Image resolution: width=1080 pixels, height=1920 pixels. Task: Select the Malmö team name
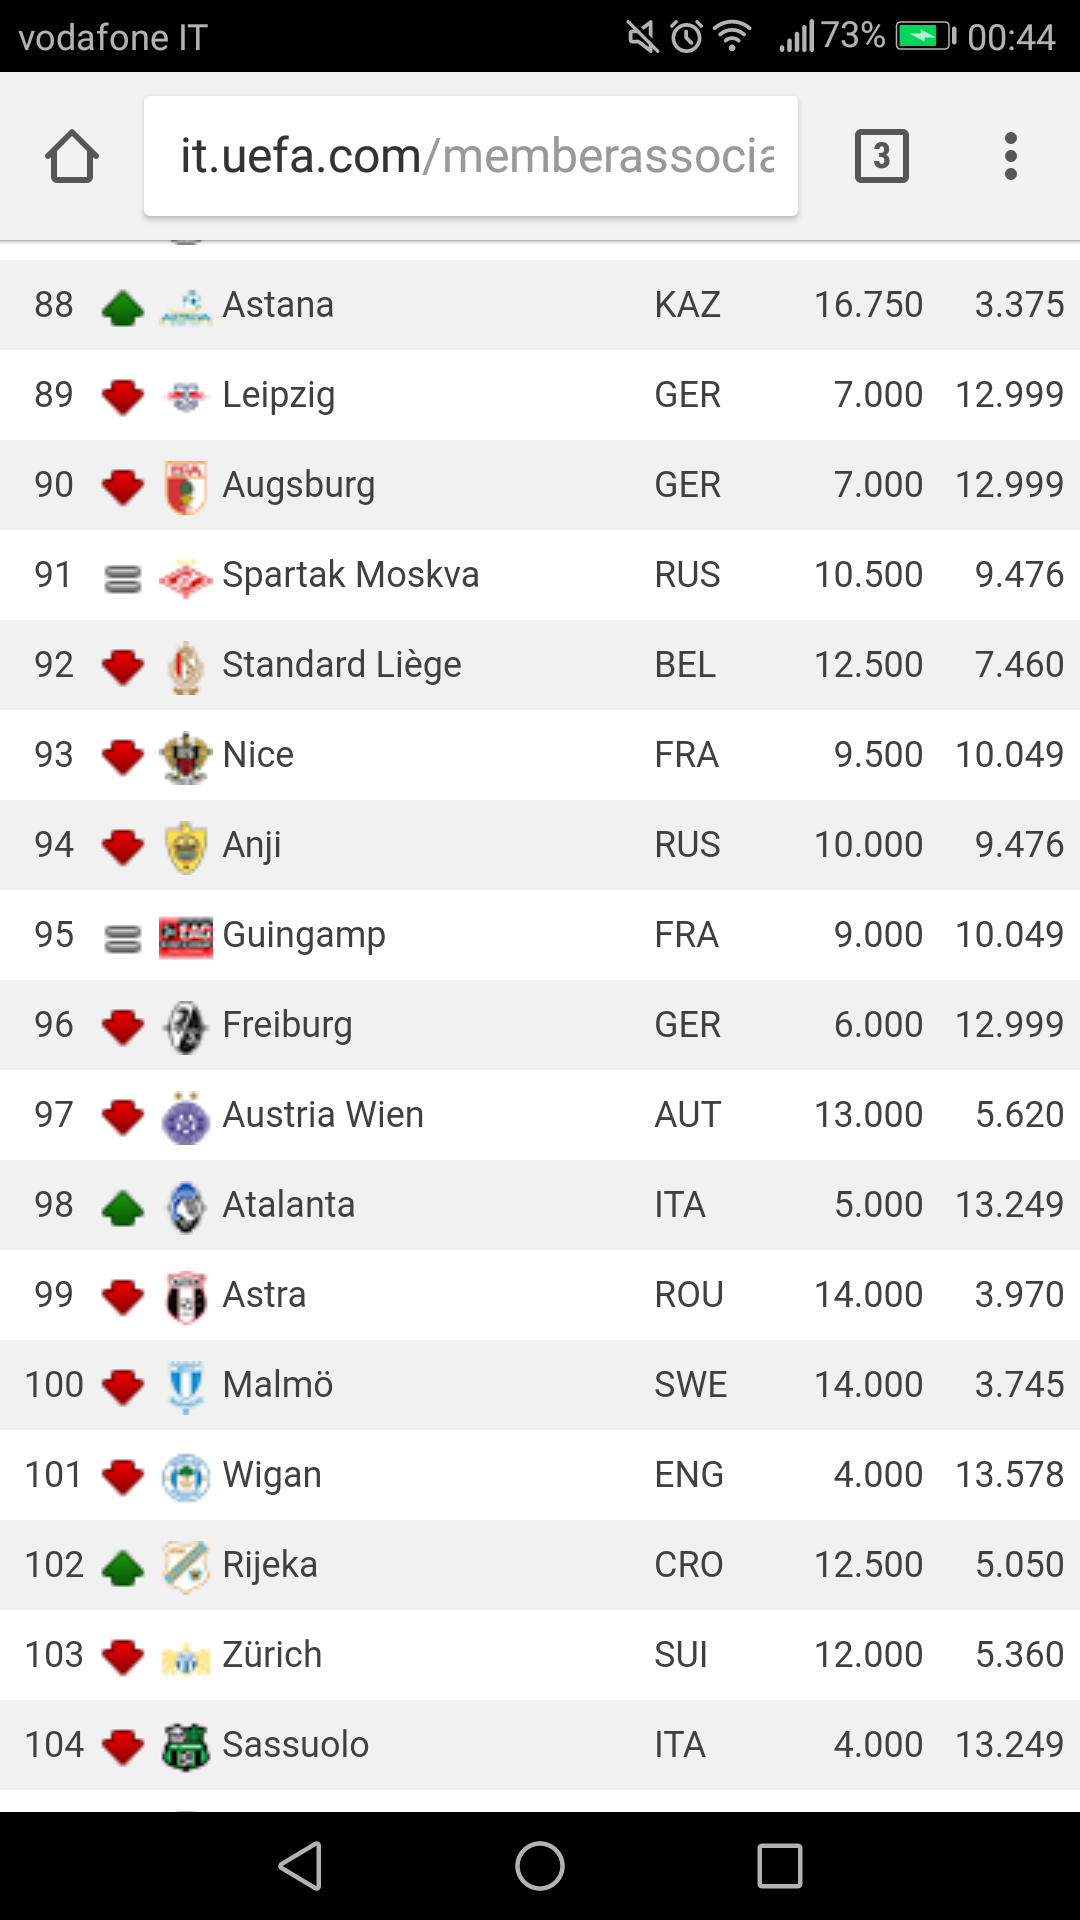[277, 1385]
